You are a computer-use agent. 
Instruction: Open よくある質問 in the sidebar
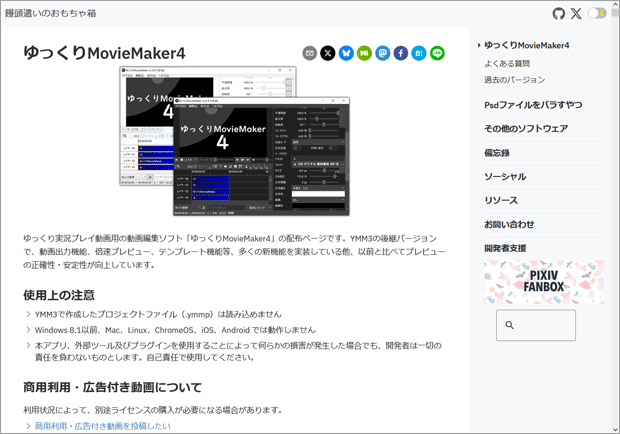(507, 64)
